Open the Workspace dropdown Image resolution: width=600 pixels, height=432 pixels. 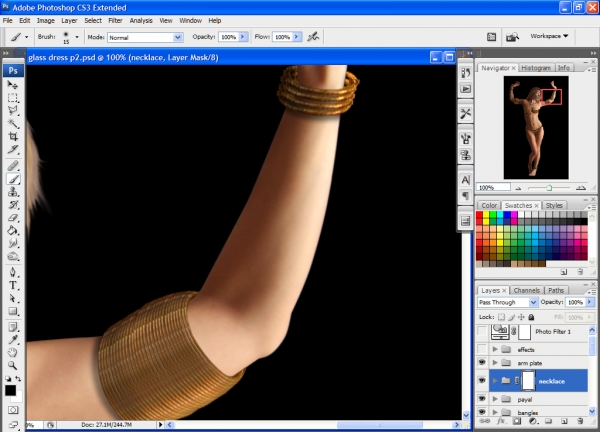point(549,36)
